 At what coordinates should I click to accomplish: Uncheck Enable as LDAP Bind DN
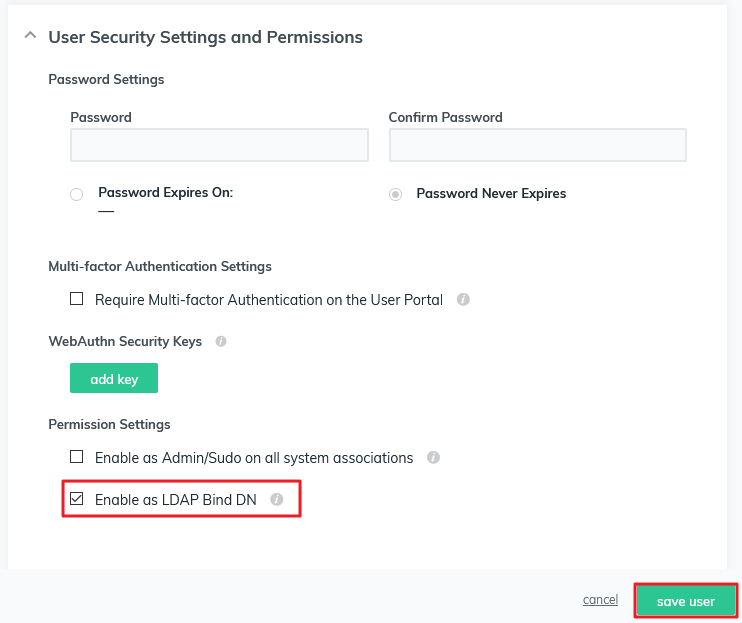pos(77,499)
